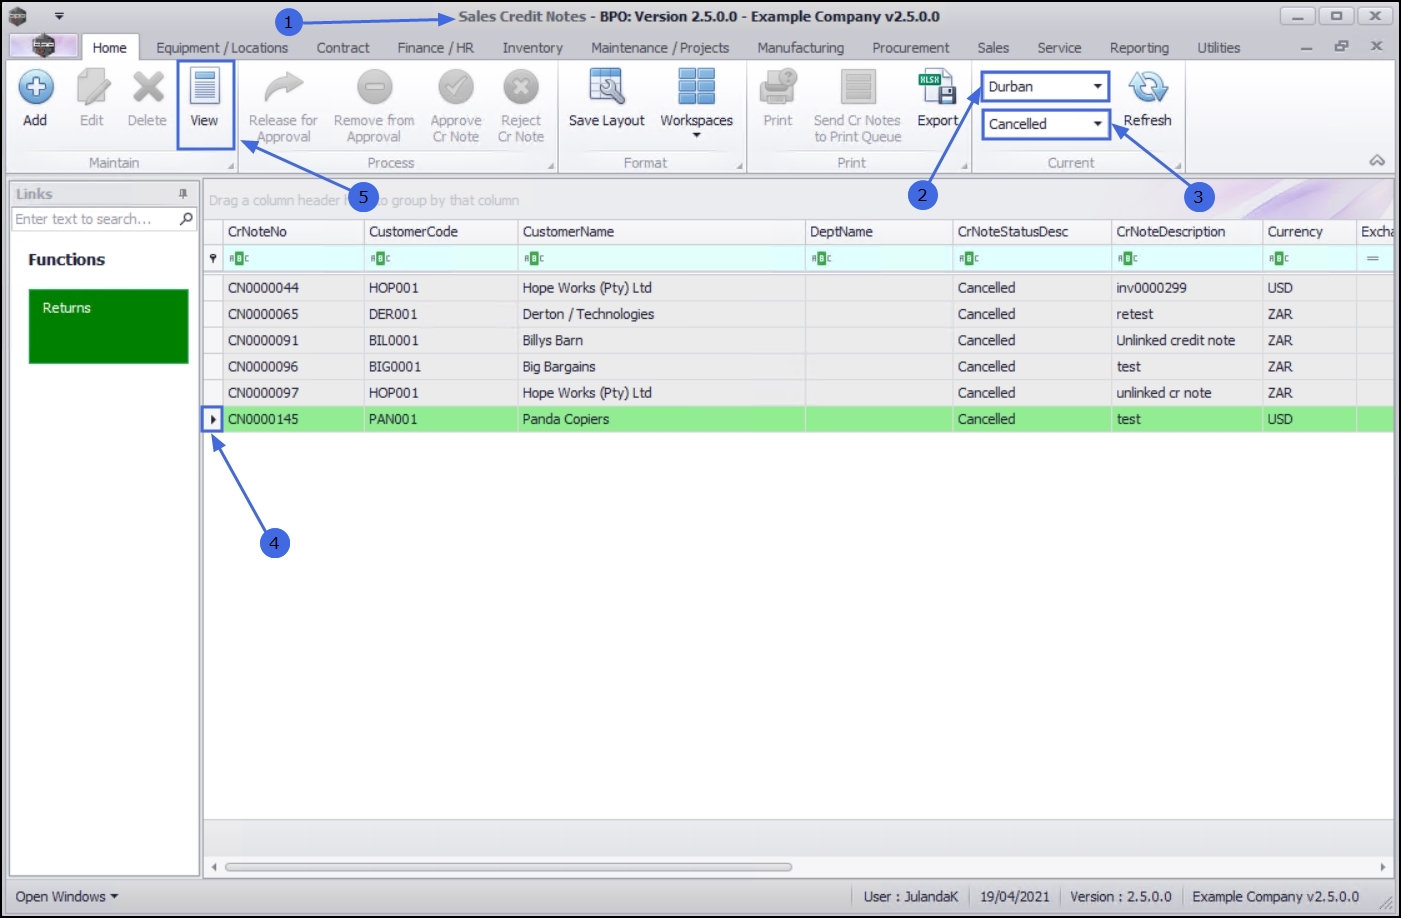Switch to the Home ribbon tab
Screen dimensions: 1401x918
pos(110,48)
